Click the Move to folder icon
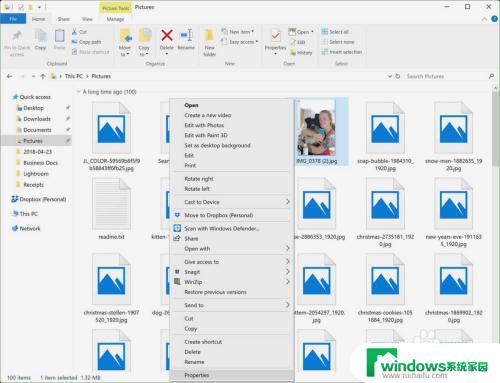 pos(125,36)
